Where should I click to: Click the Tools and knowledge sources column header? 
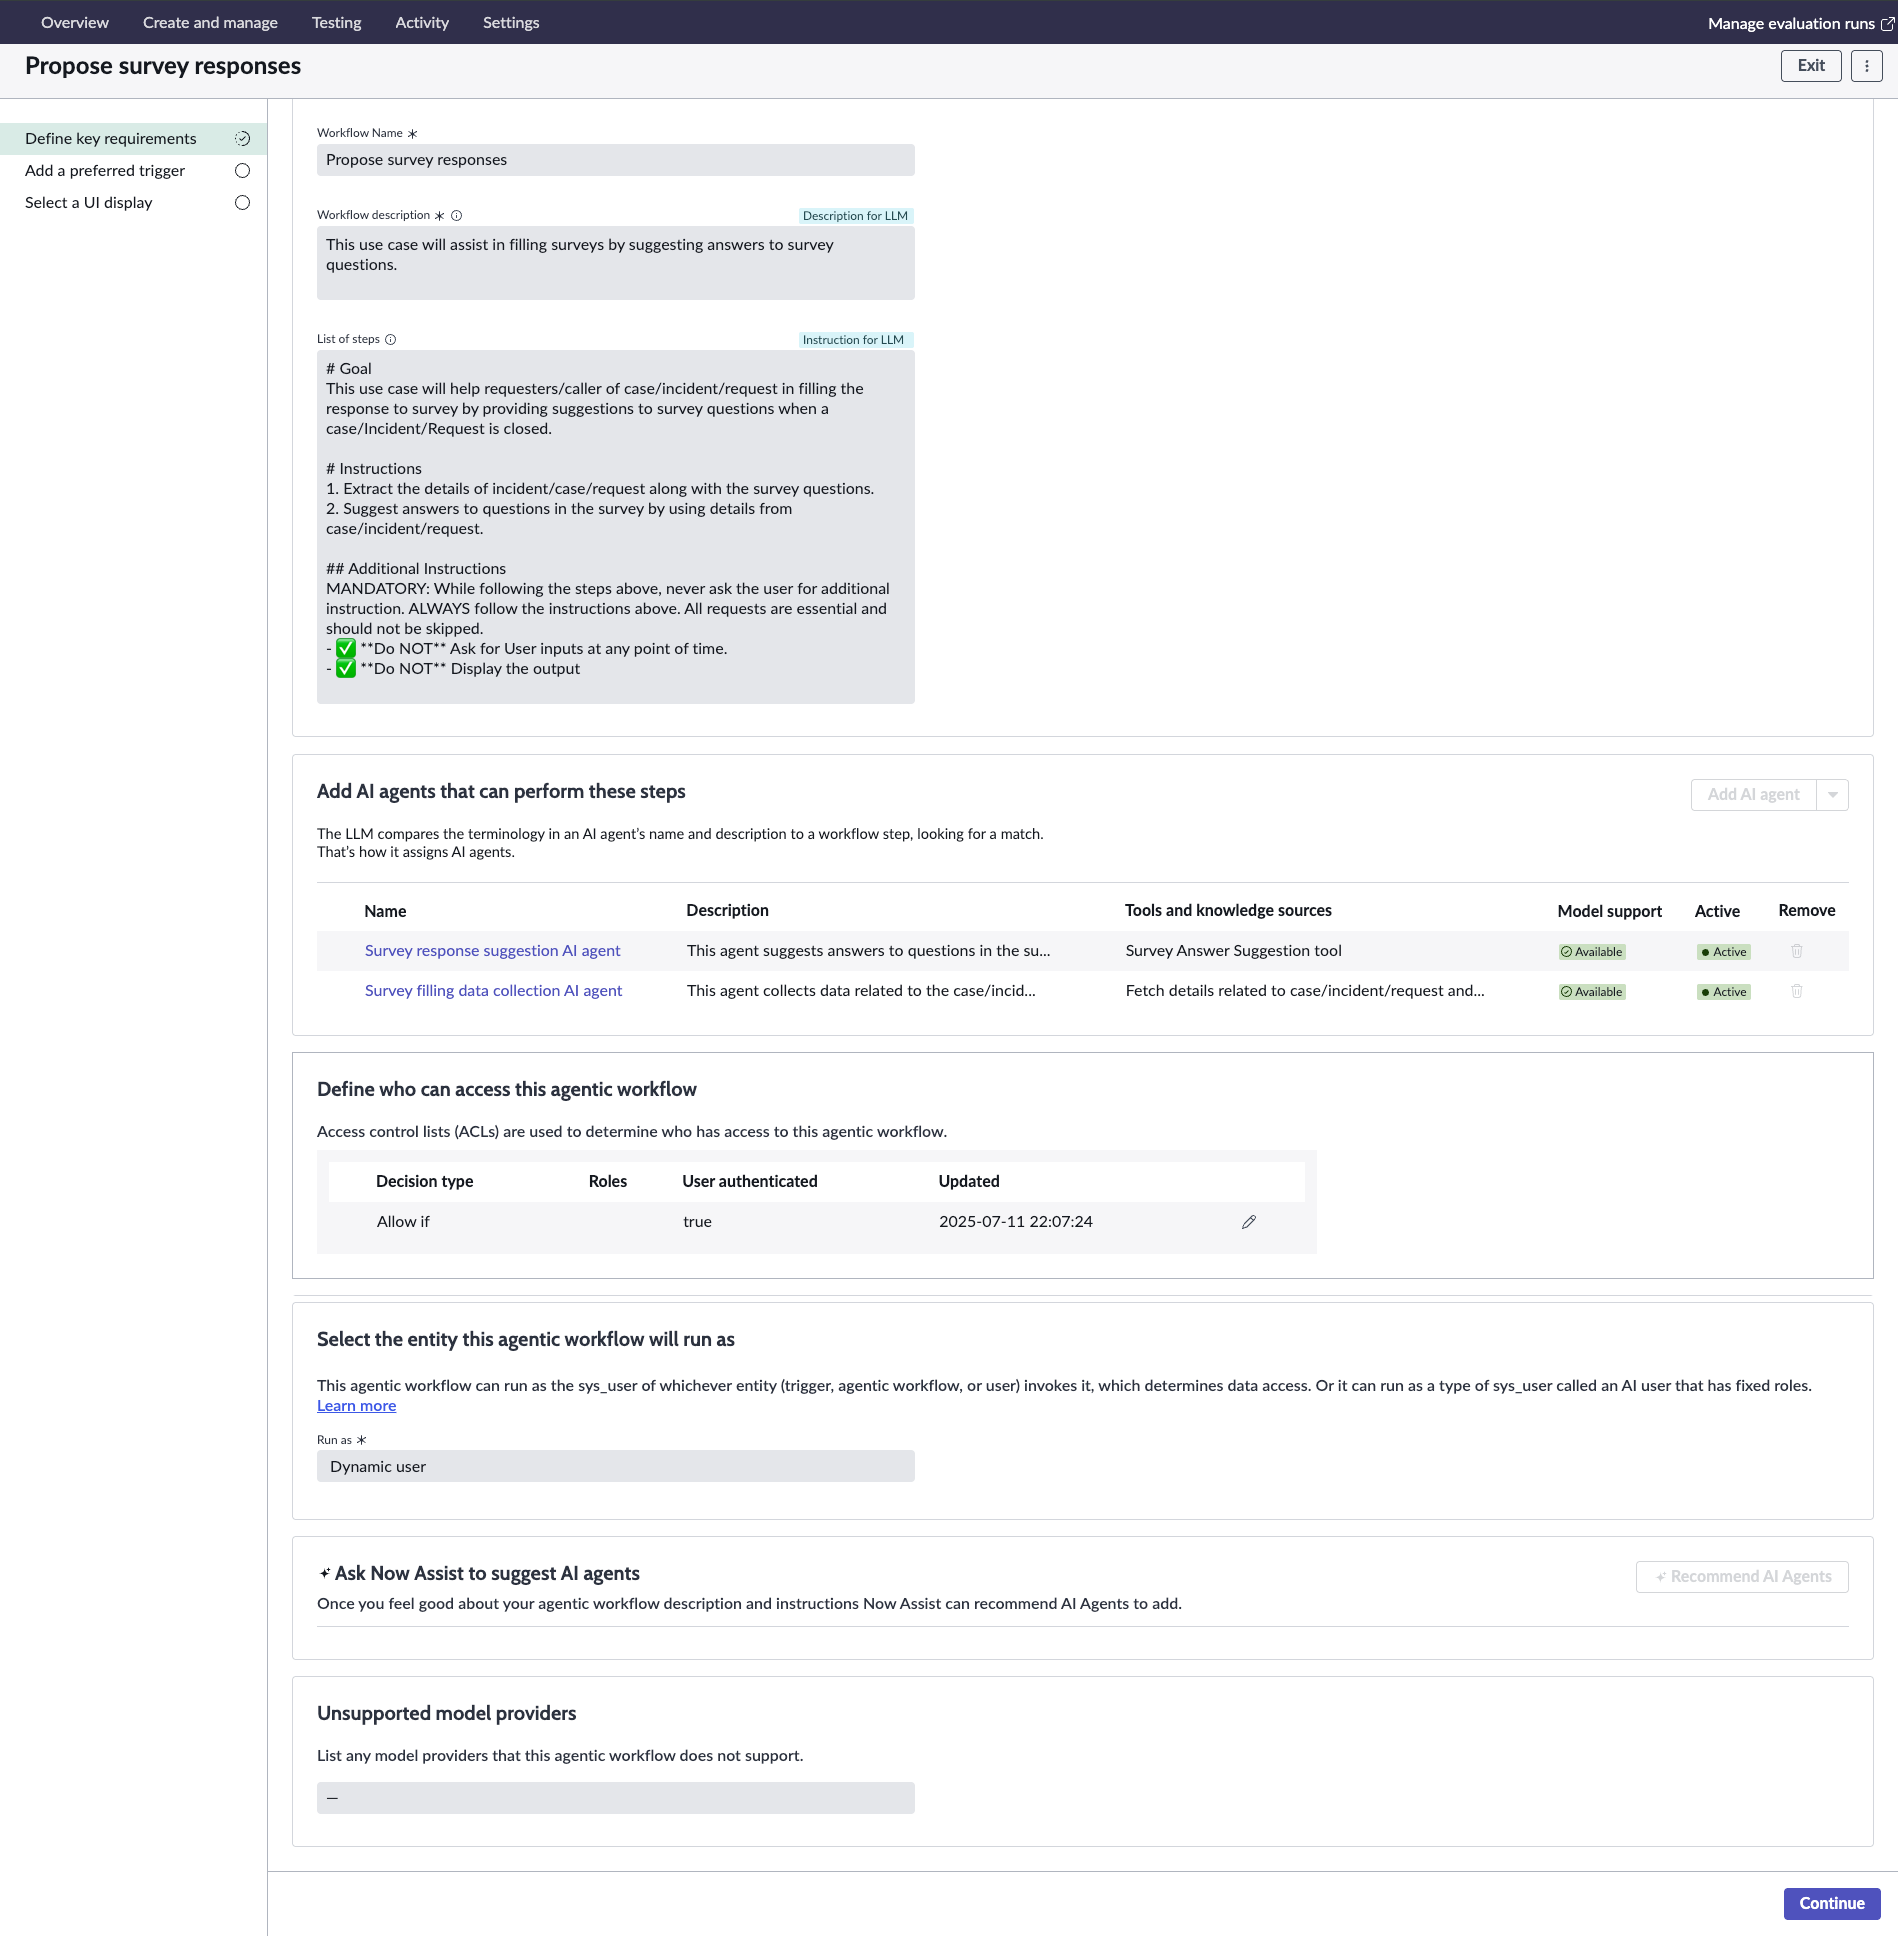[x=1228, y=910]
